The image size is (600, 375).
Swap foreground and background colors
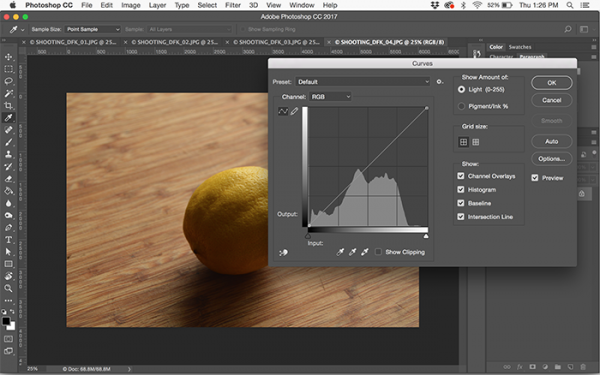(12, 312)
